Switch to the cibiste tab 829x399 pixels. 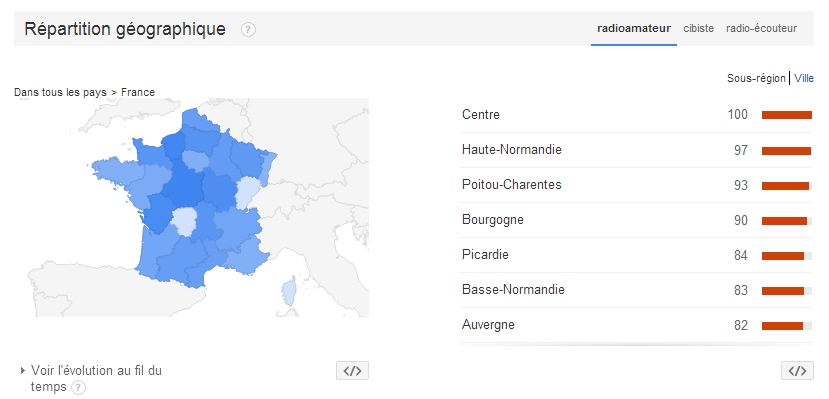698,29
